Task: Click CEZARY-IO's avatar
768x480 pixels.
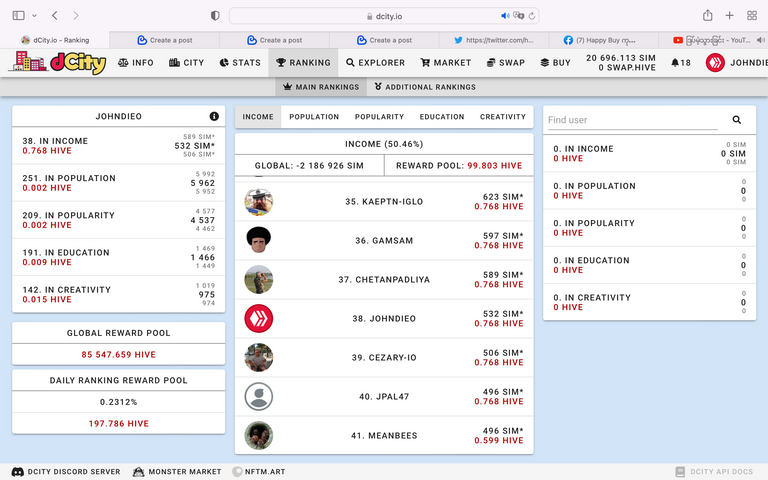Action: (x=259, y=358)
